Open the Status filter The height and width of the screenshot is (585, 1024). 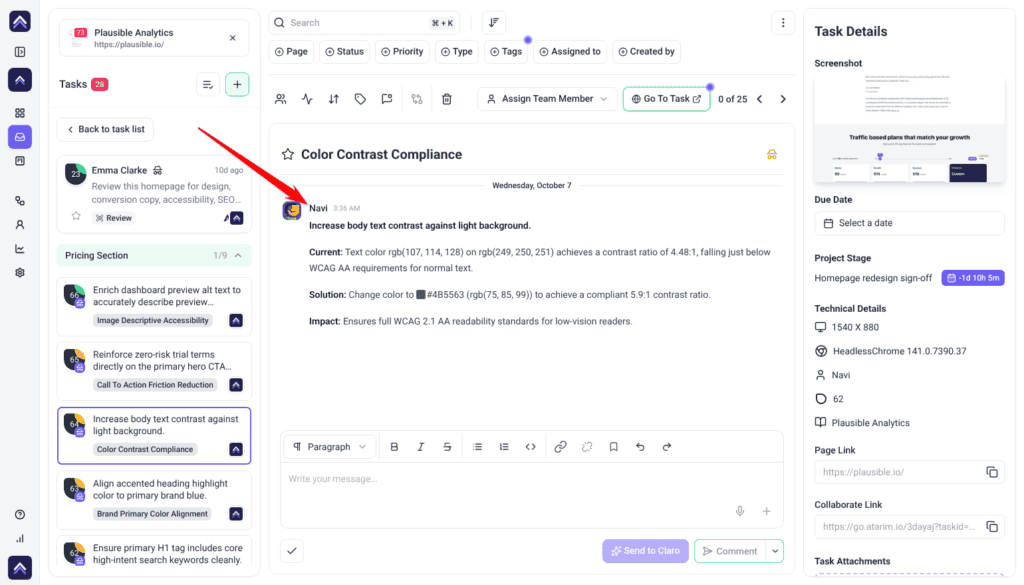(344, 52)
